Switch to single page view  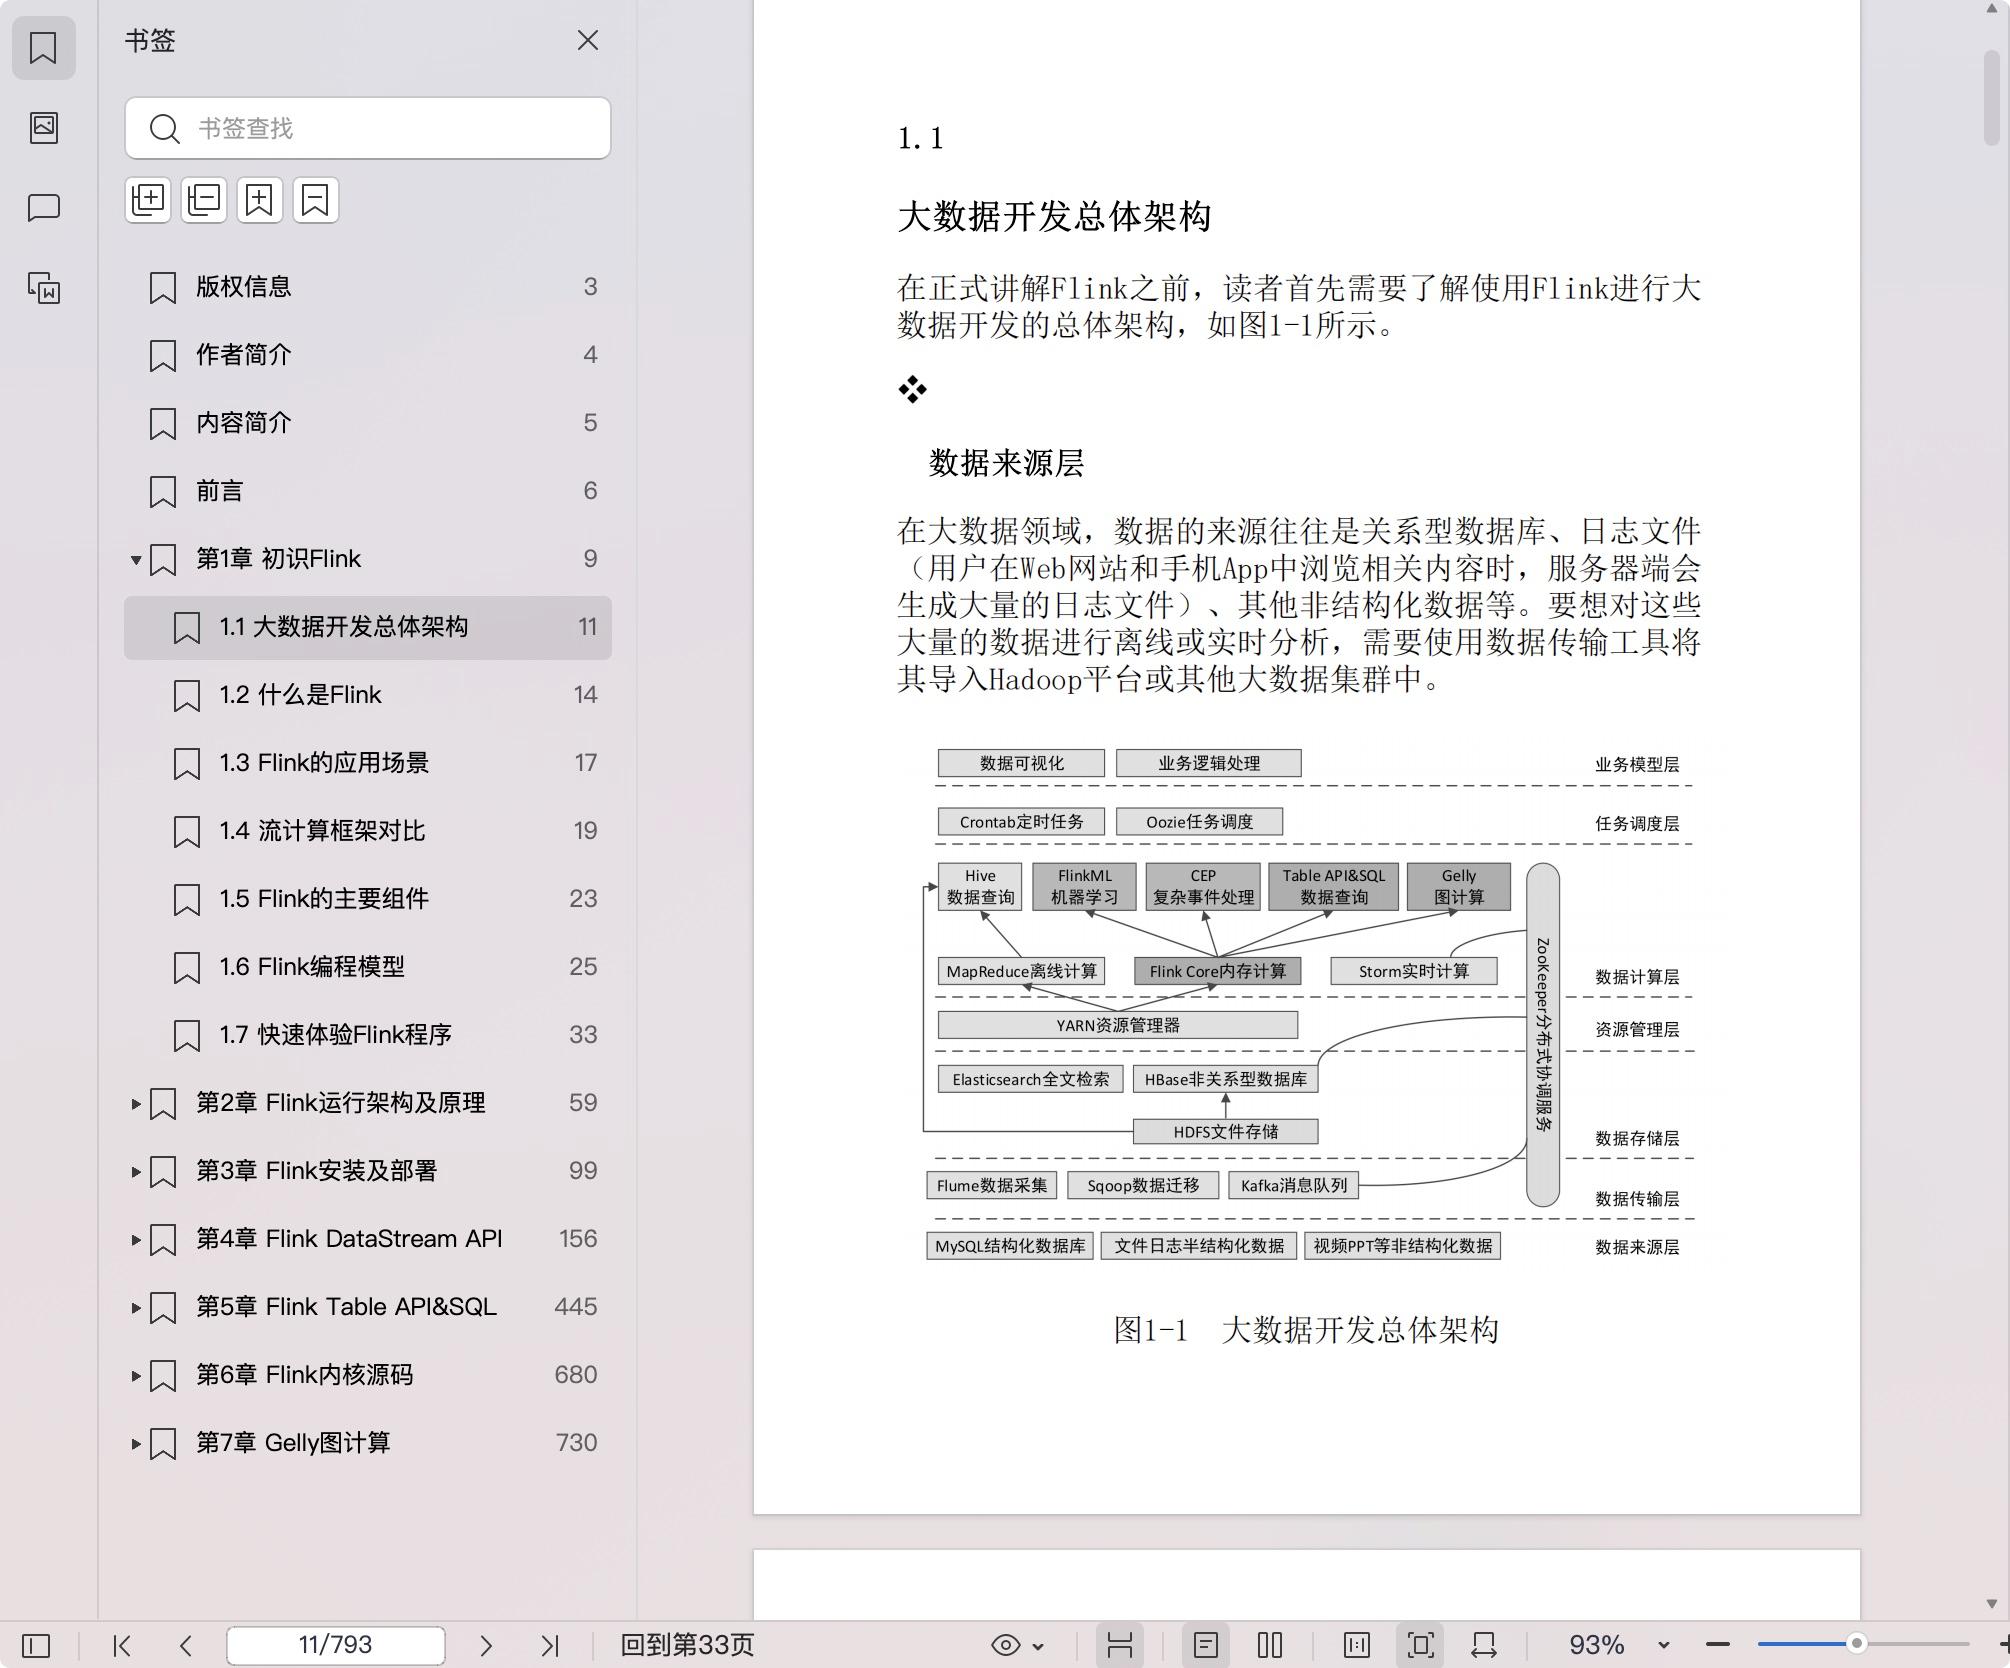coord(1206,1645)
